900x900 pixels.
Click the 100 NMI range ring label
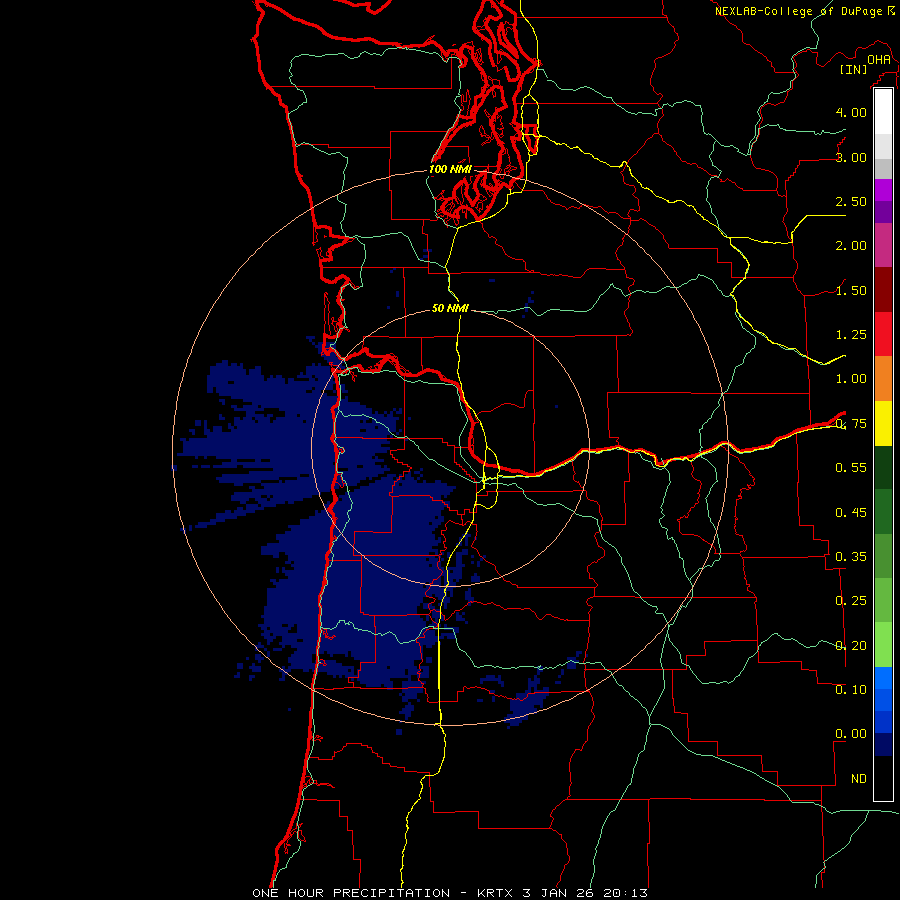(x=450, y=169)
